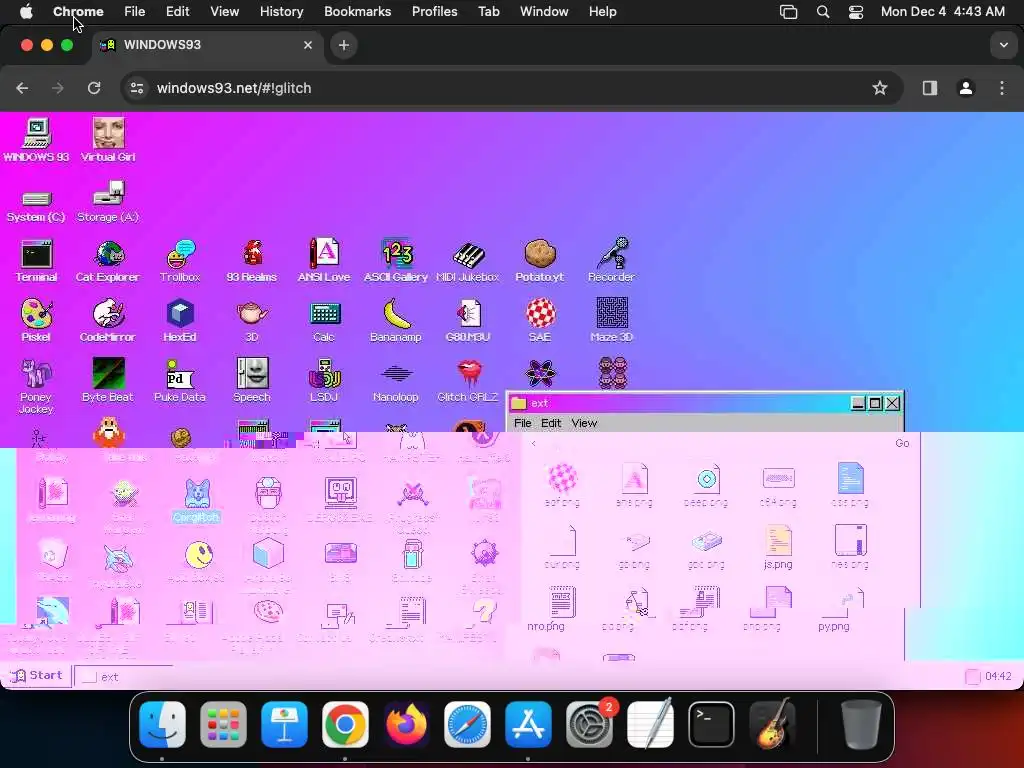
Task: Select the WINDOWS93 browser tab
Action: click(x=208, y=45)
